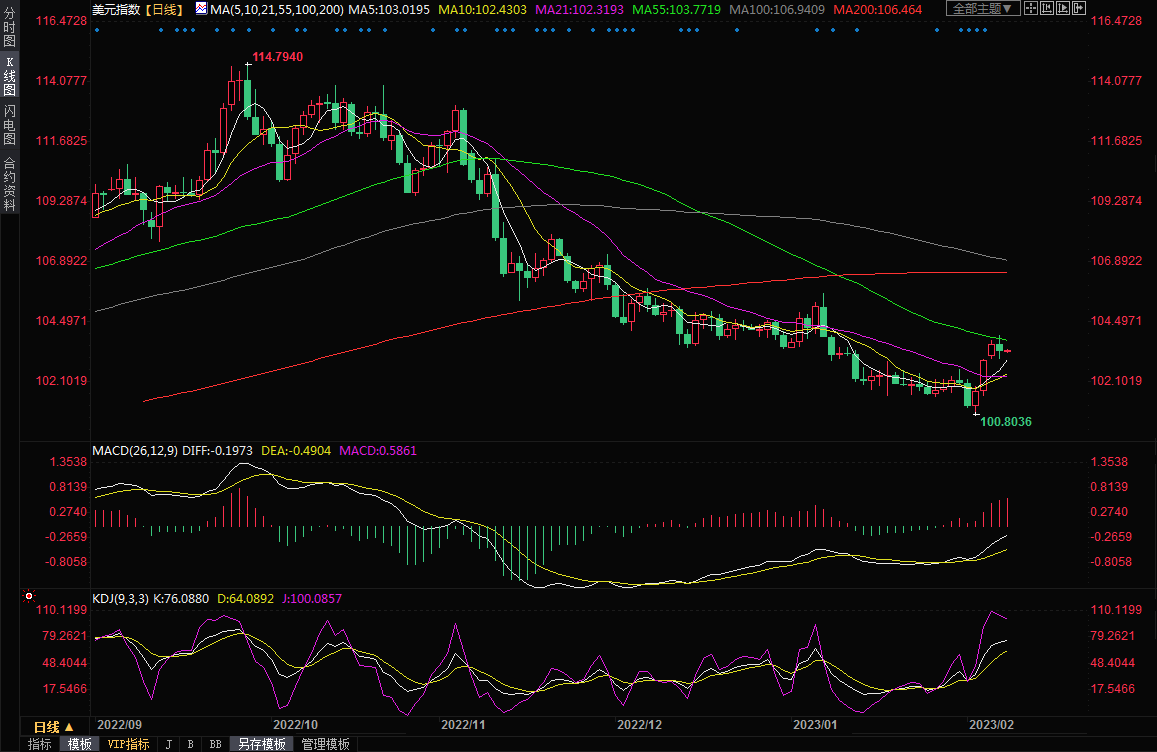Toggle the J template button
Screen dimensions: 1157x752
(x=168, y=744)
